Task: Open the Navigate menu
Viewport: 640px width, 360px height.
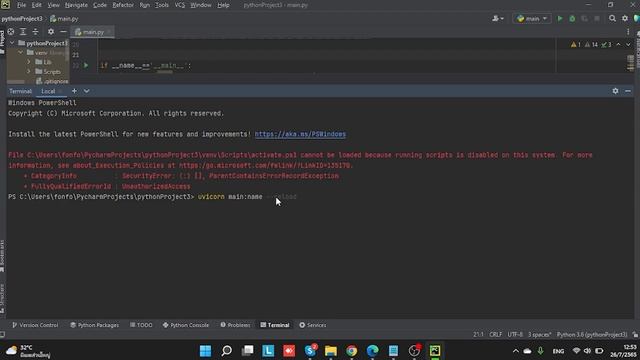Action: 76,5
